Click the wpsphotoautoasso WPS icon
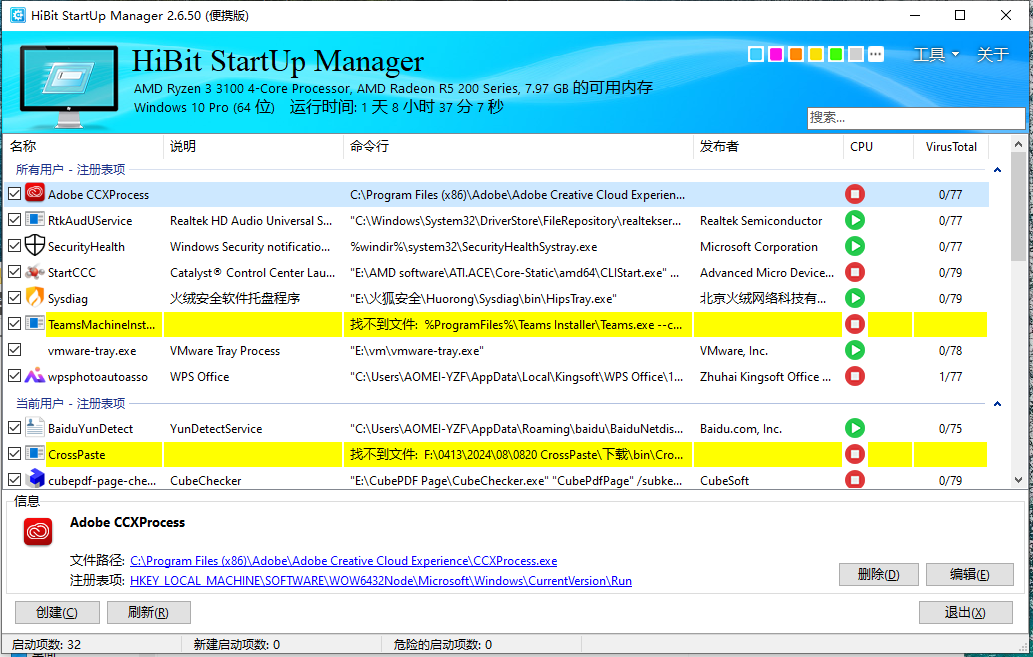The image size is (1033, 657). tap(35, 376)
